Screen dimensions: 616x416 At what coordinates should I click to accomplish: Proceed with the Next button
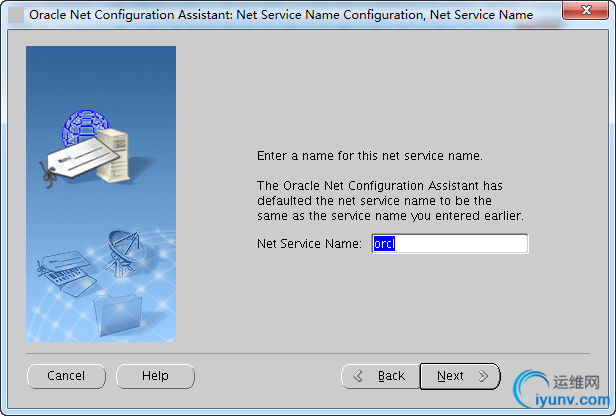click(x=460, y=376)
